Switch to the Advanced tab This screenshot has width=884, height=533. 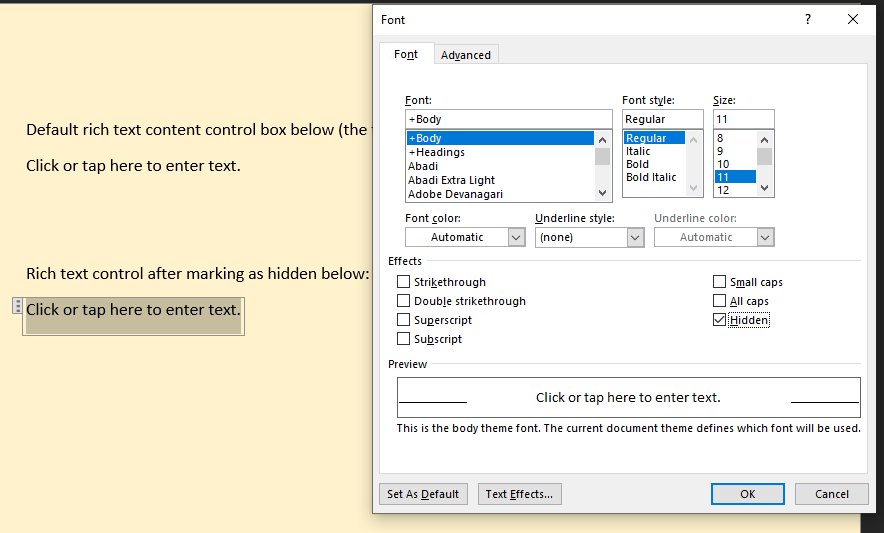(x=466, y=55)
